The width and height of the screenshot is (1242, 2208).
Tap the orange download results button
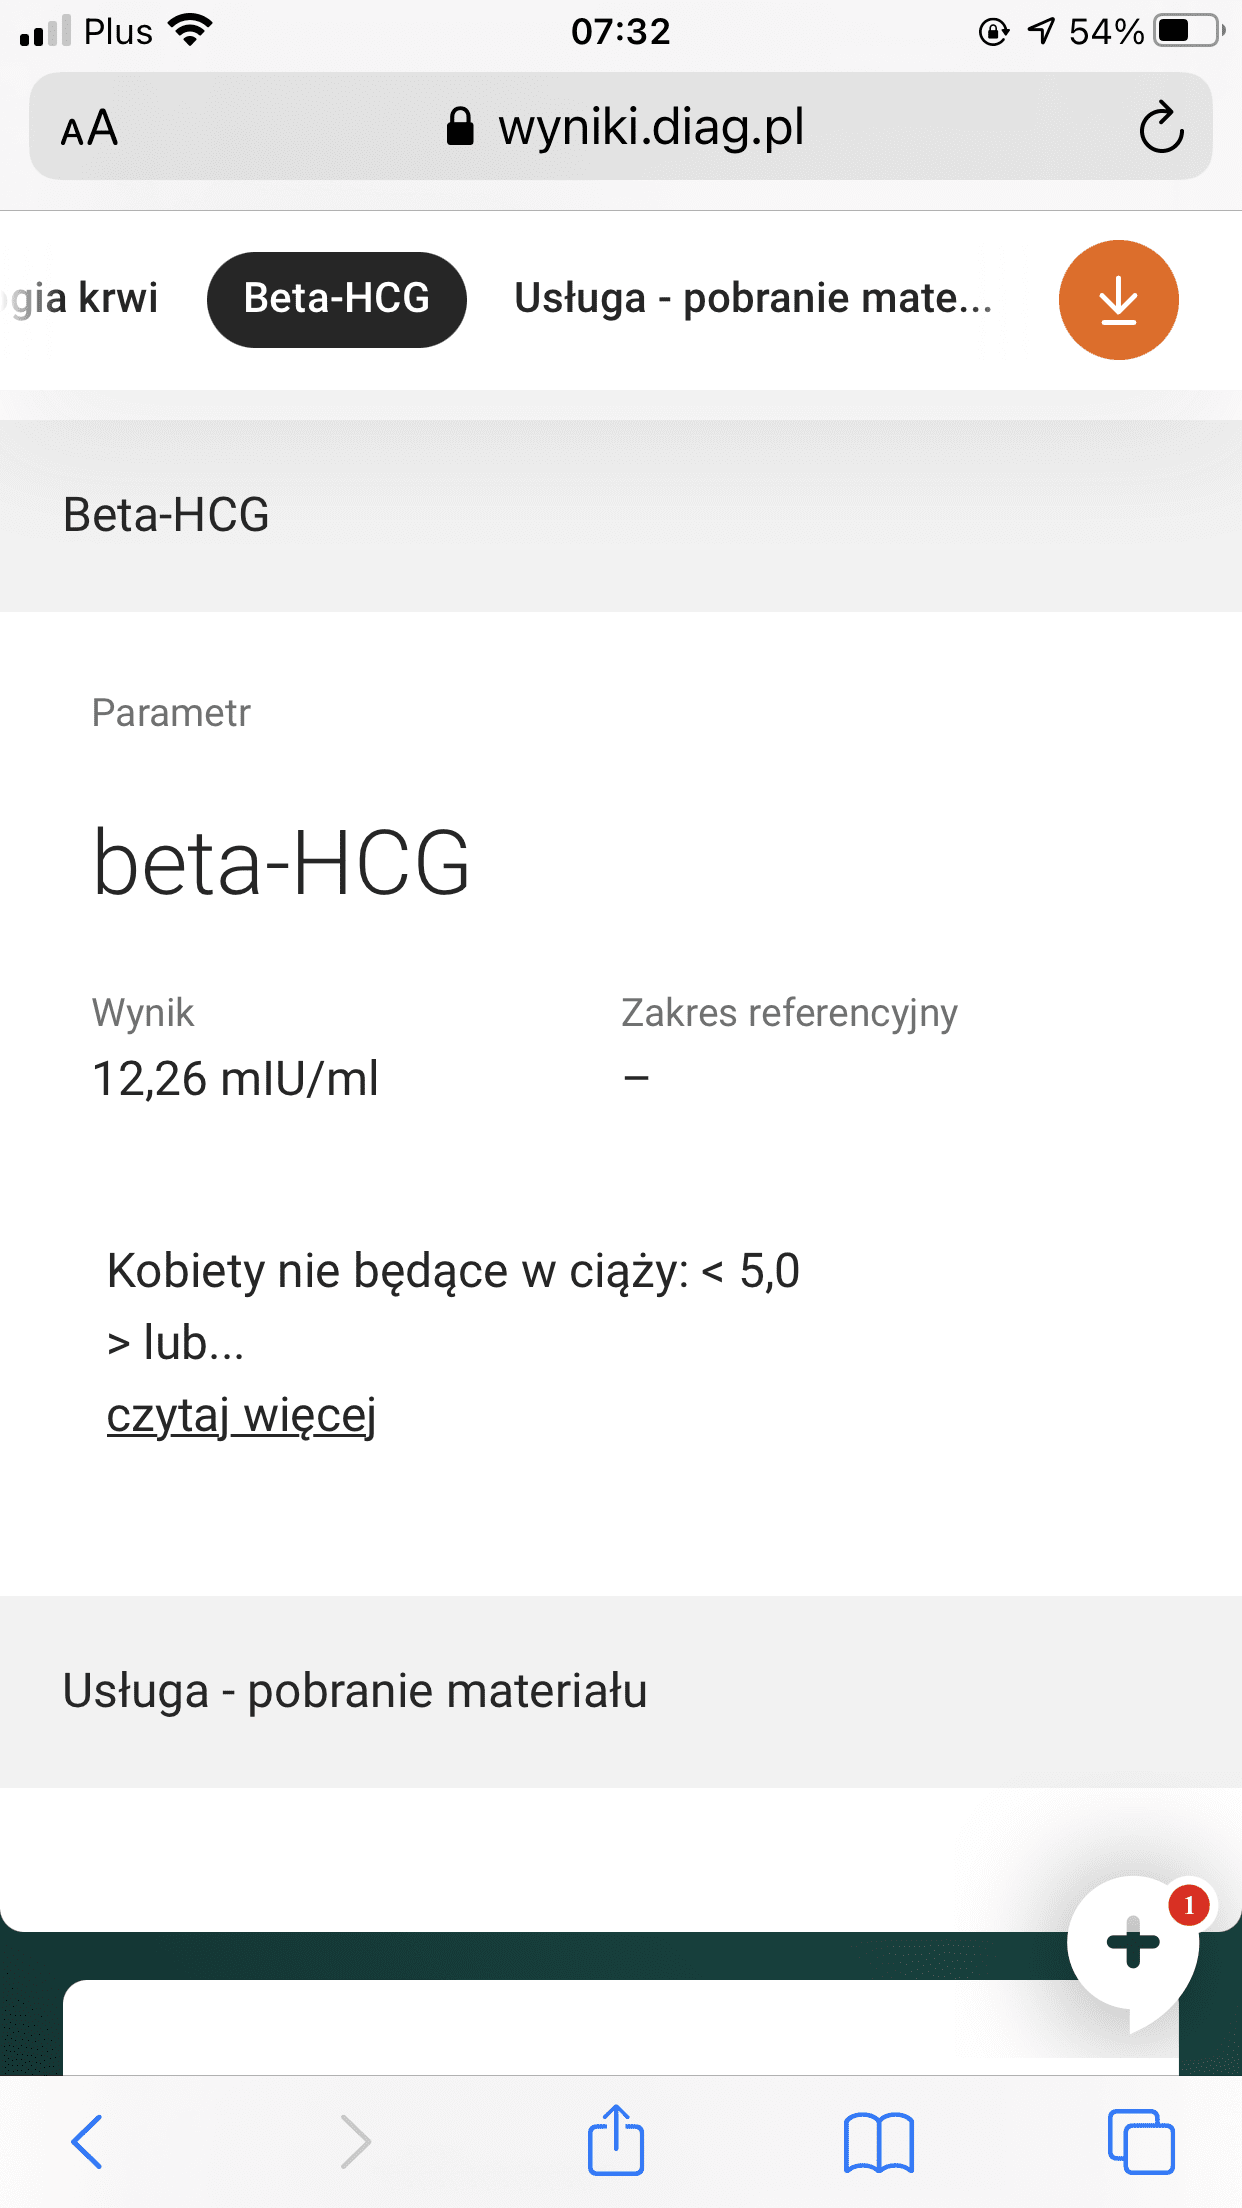(x=1118, y=300)
